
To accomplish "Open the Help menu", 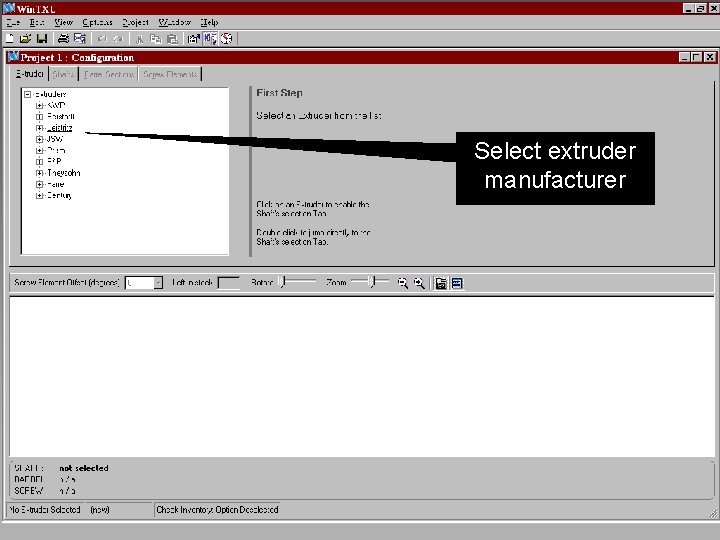I will (209, 22).
